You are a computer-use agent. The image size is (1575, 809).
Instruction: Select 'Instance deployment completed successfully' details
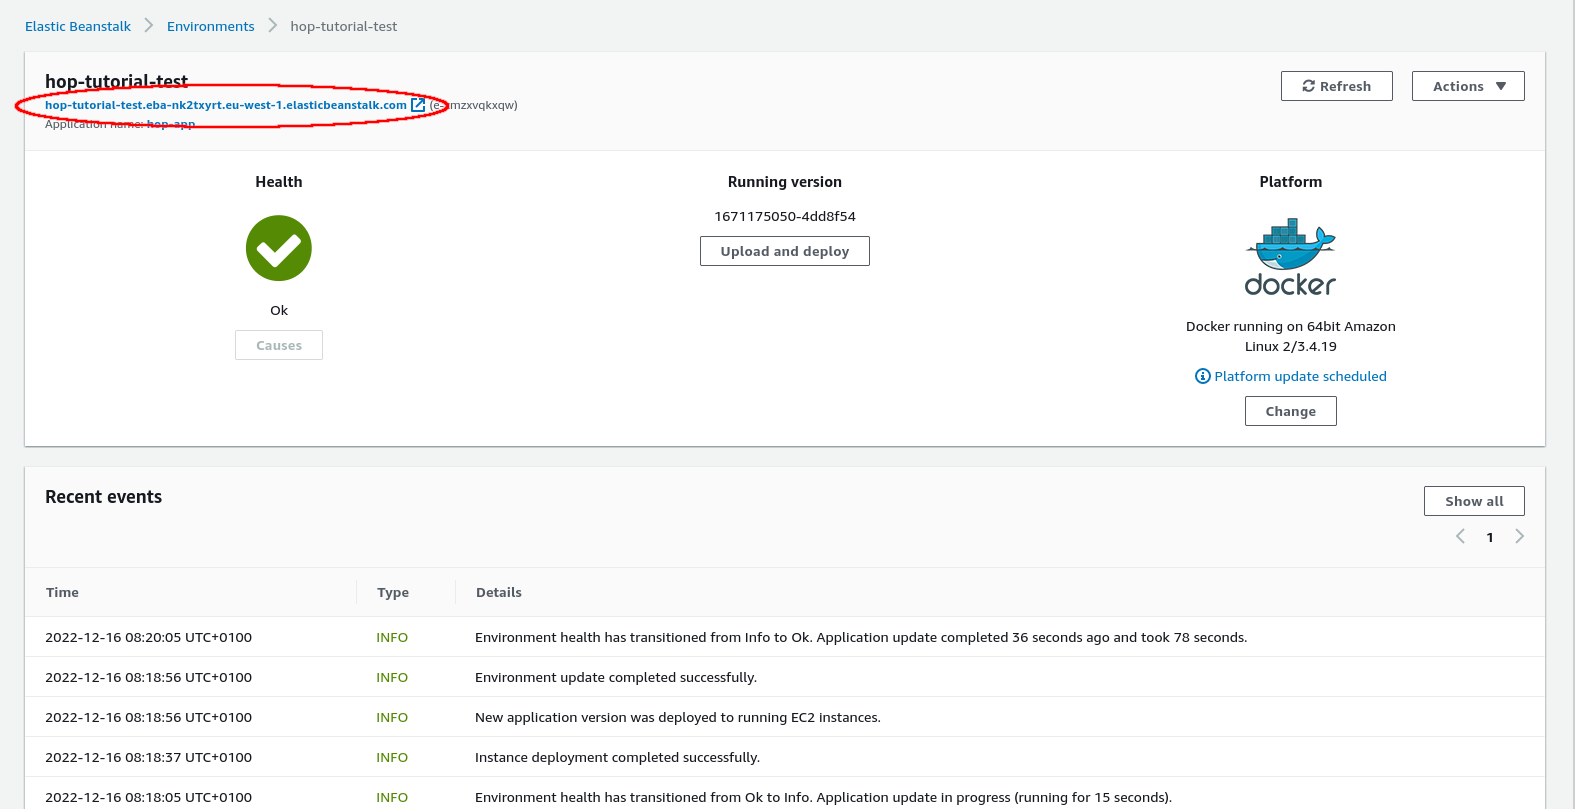point(617,757)
